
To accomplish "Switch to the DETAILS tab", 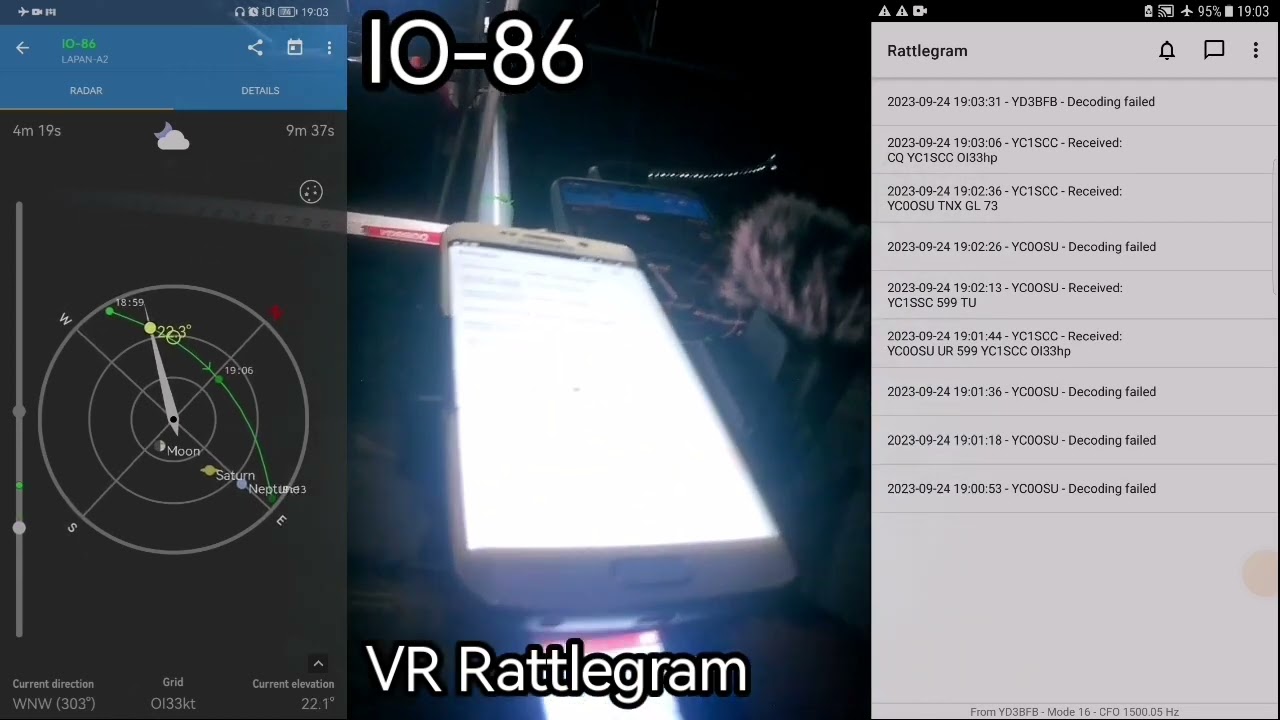I will (260, 91).
